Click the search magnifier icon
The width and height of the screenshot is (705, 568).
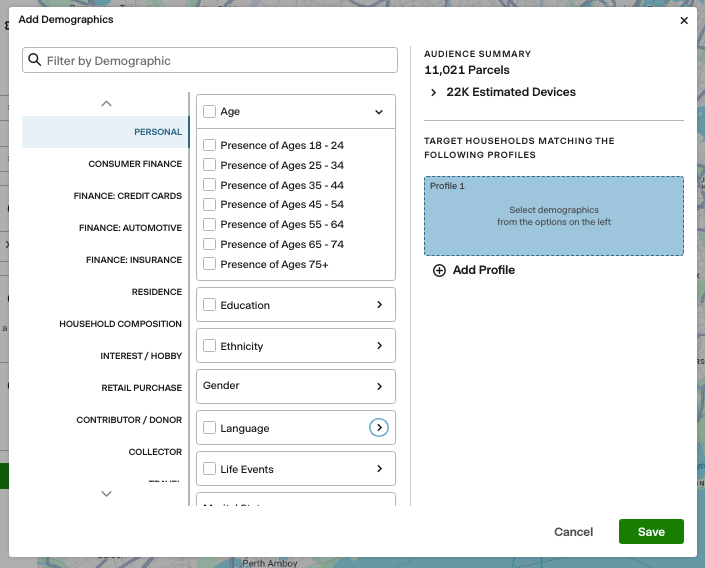coord(35,60)
